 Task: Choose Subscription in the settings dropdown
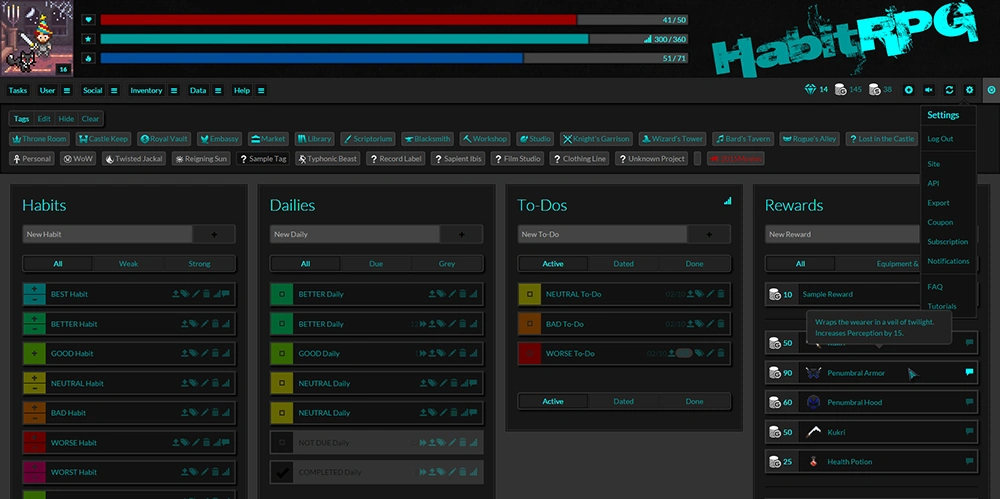[948, 242]
